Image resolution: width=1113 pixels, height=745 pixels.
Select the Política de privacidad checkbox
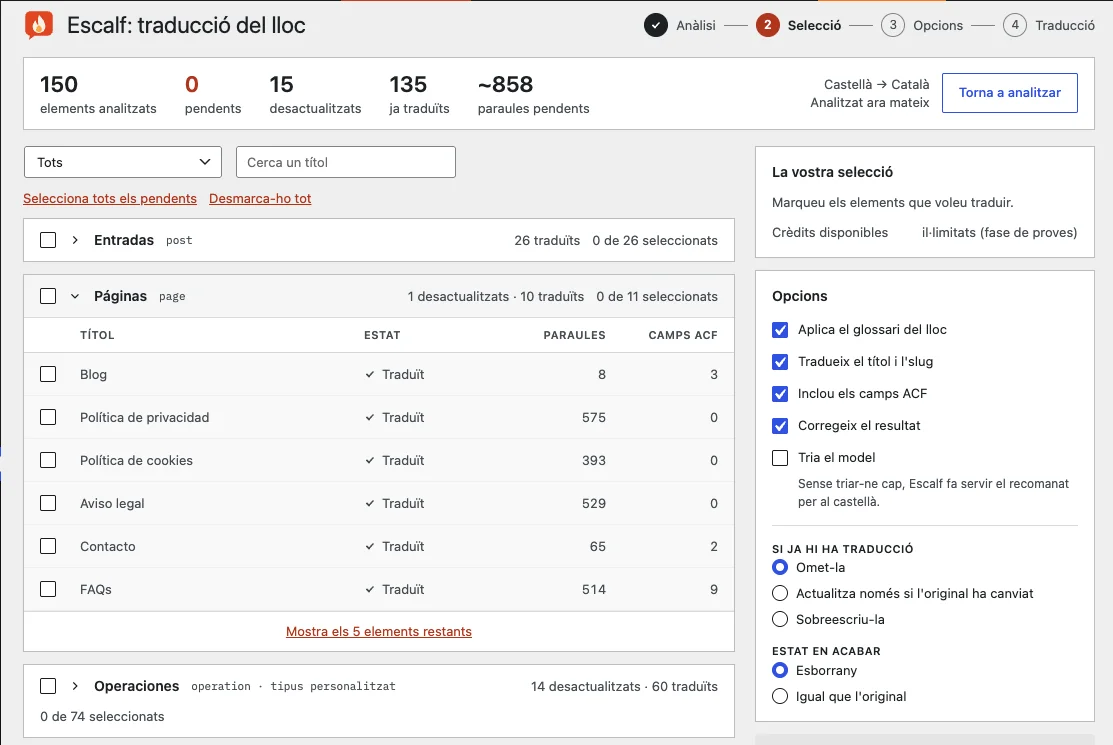48,417
